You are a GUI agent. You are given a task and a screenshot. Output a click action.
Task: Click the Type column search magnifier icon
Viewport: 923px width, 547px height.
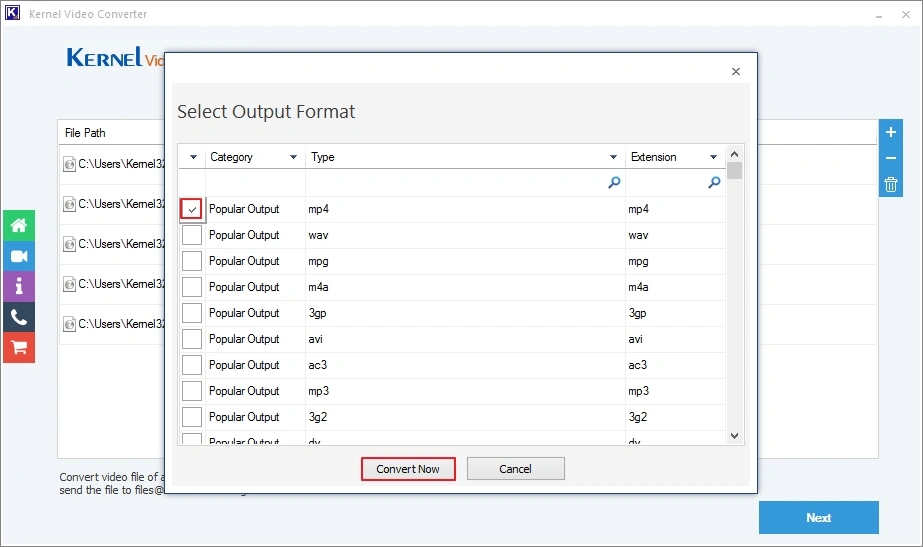click(x=614, y=183)
